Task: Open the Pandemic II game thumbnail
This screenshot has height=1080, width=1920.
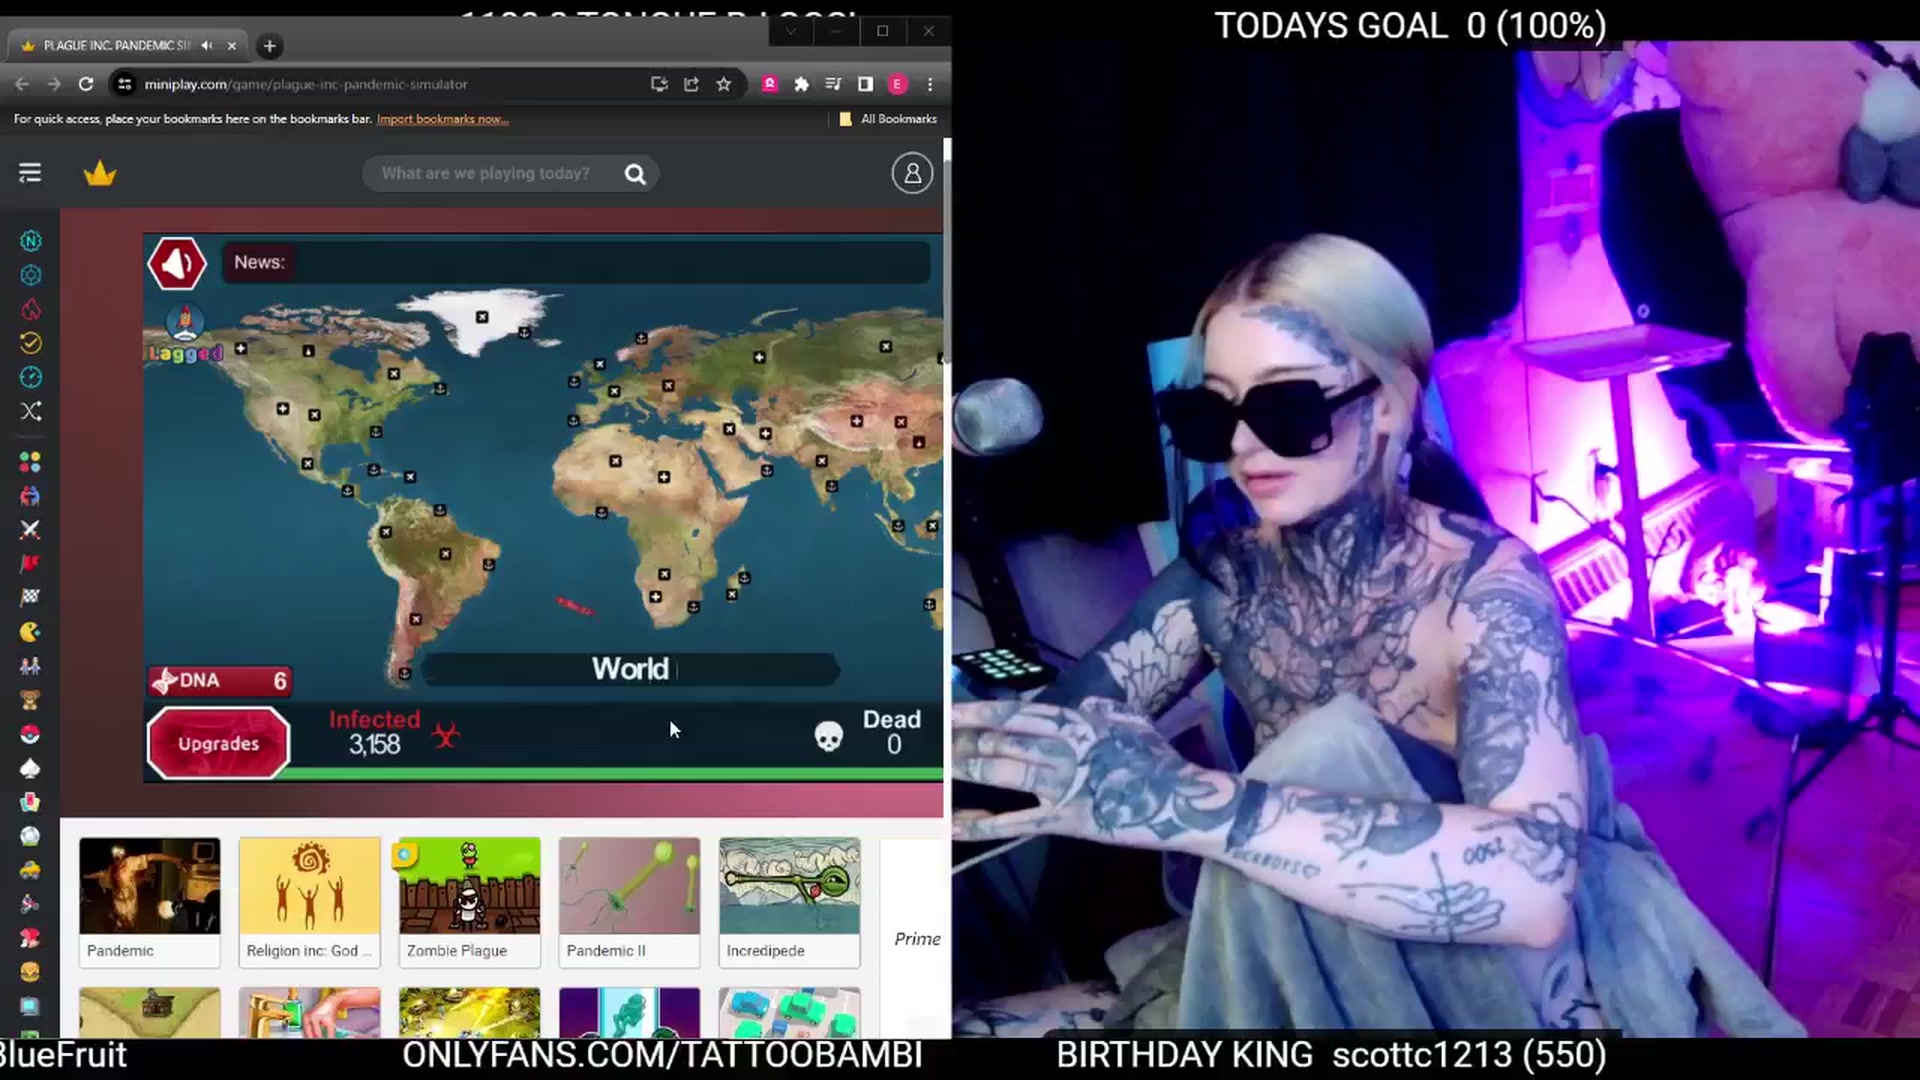Action: pyautogui.click(x=630, y=902)
